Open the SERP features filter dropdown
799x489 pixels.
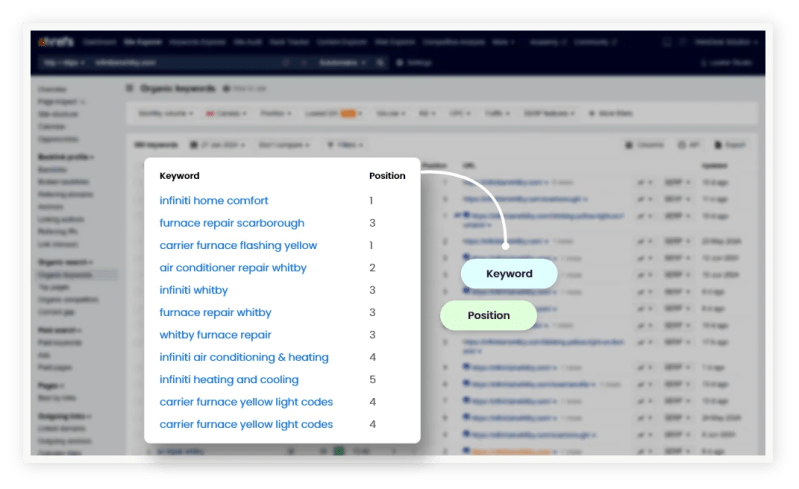click(x=549, y=114)
